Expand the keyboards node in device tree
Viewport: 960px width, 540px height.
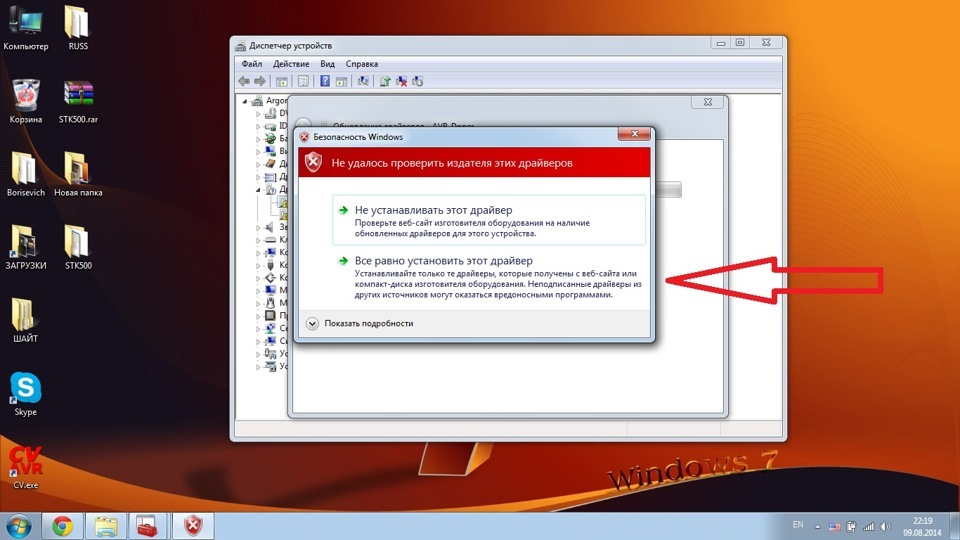(x=258, y=240)
